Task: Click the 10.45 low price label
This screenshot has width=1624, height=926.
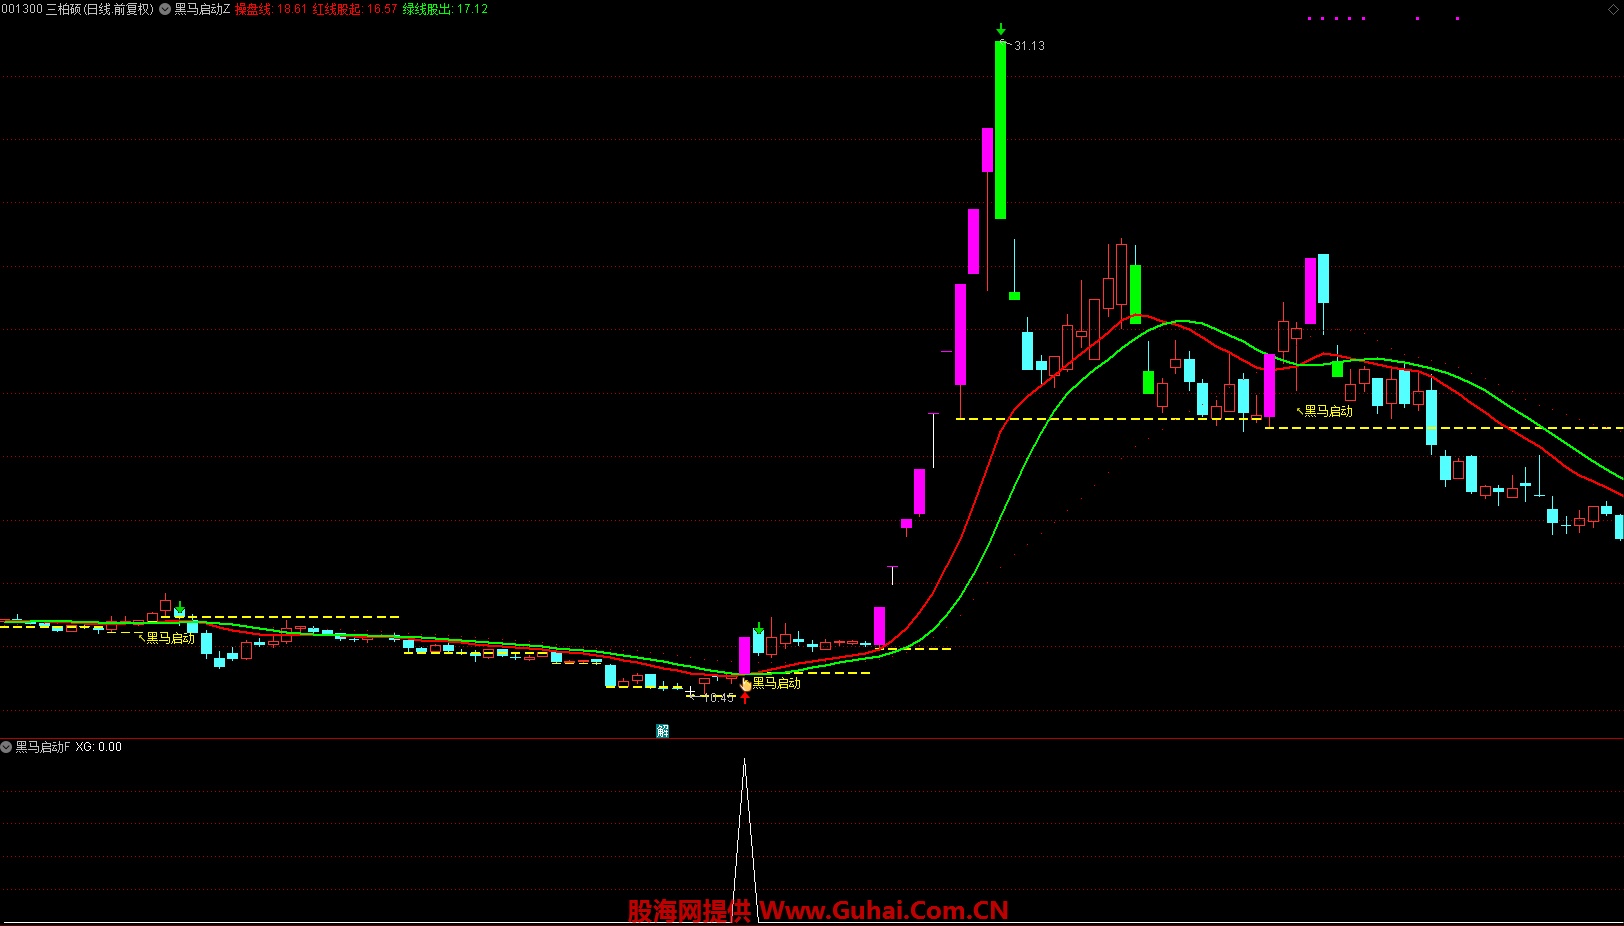Action: coord(719,698)
